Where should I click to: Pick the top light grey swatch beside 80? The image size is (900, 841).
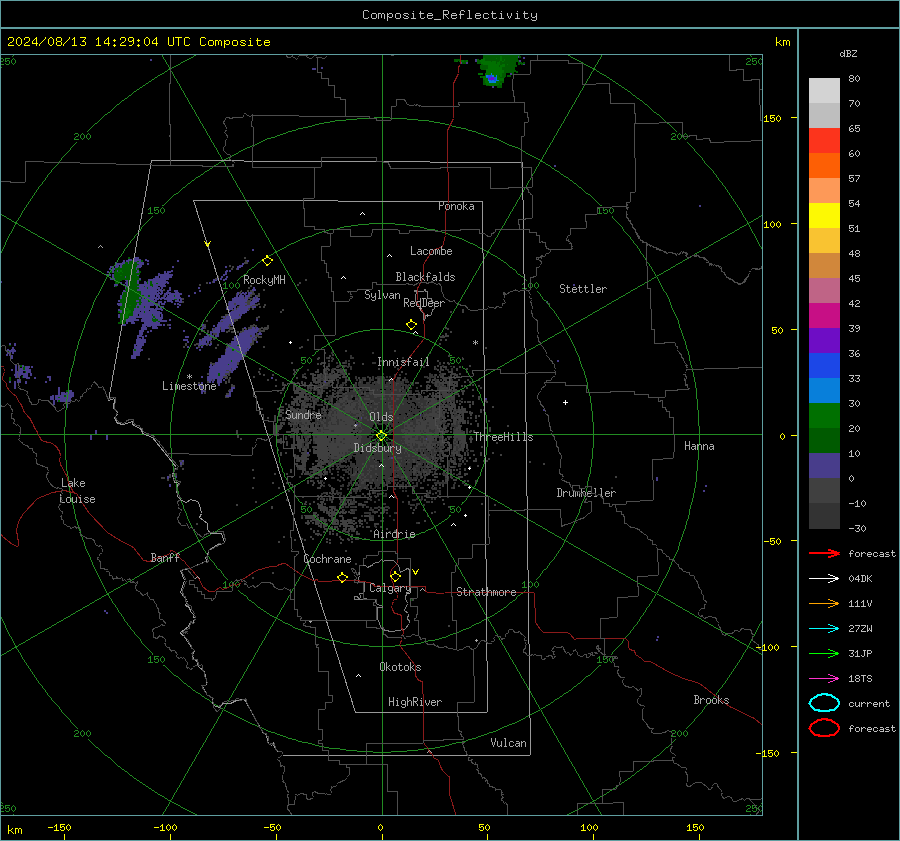click(824, 91)
